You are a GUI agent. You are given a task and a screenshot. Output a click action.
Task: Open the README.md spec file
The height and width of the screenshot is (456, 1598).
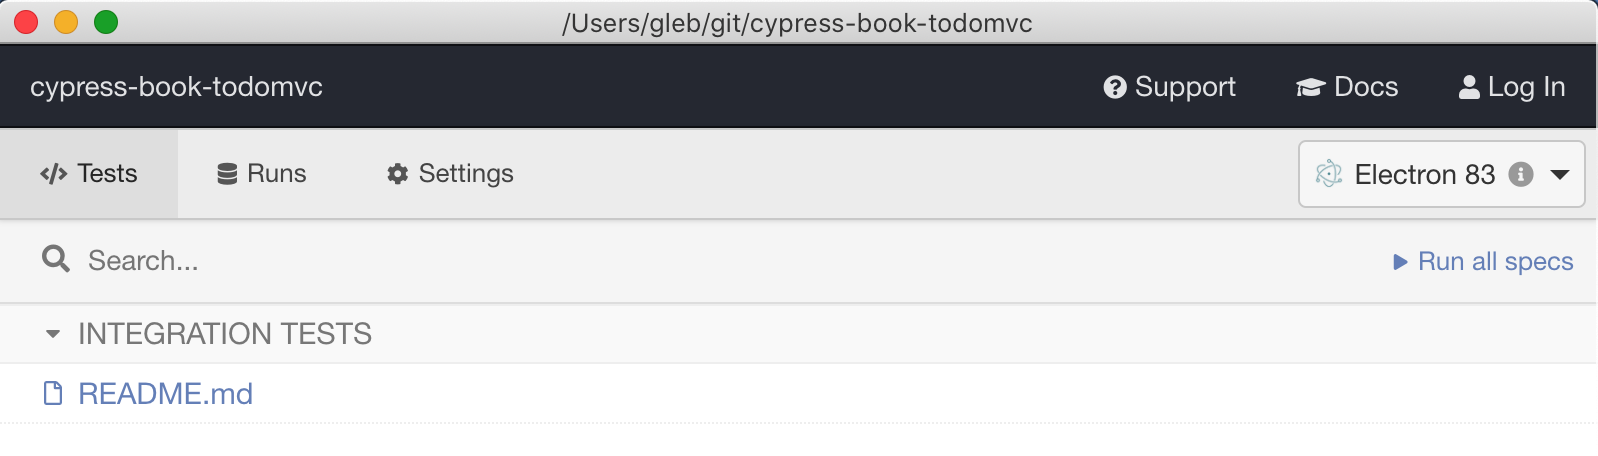pos(165,394)
